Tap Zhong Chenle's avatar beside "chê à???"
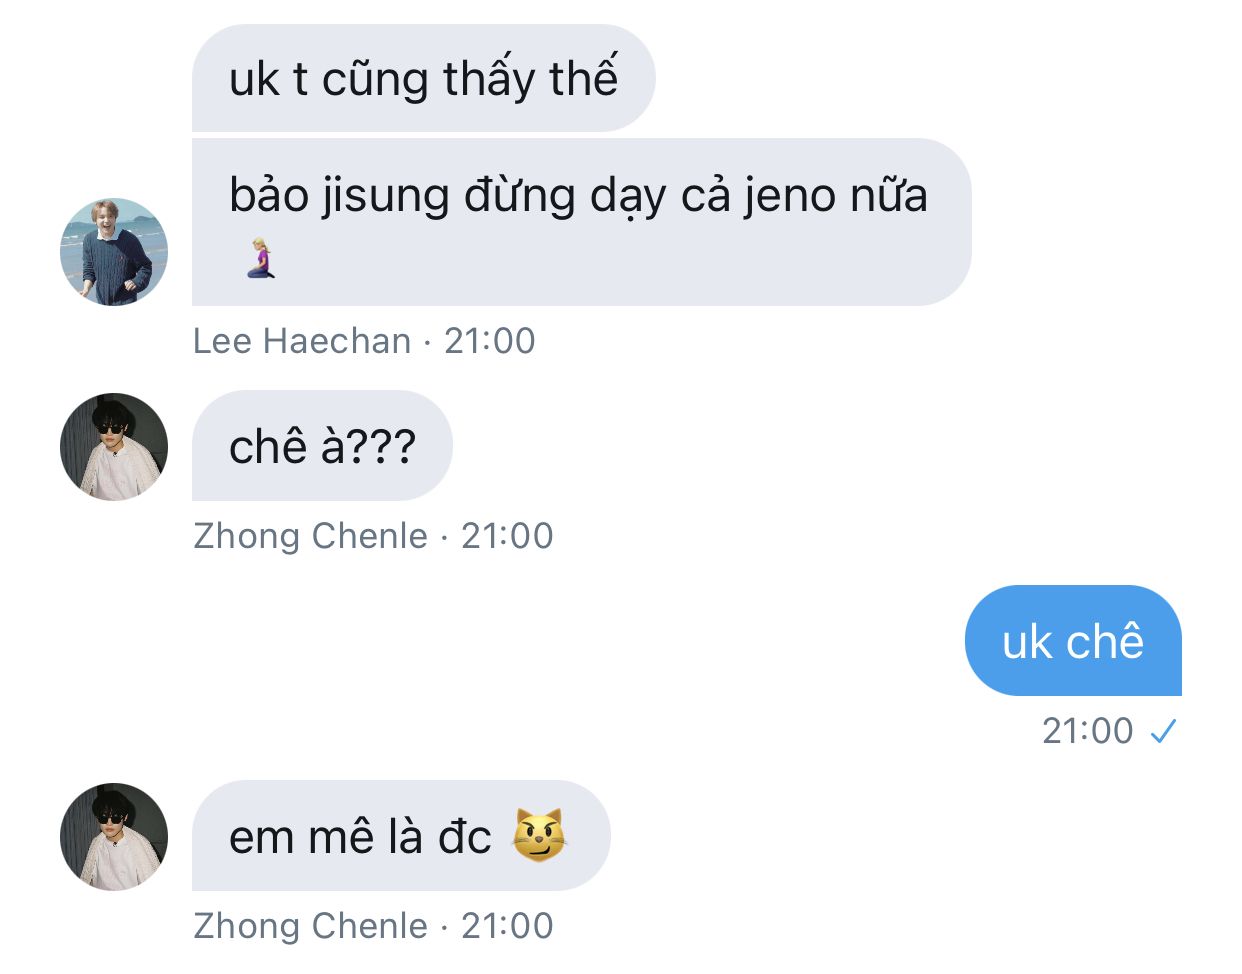This screenshot has width=1242, height=974. [x=114, y=447]
